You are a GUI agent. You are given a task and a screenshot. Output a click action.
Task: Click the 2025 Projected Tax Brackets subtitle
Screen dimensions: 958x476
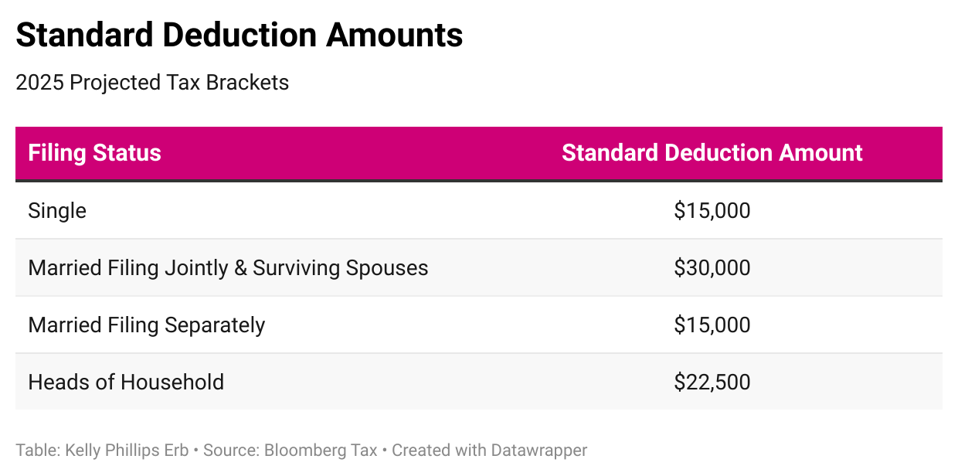(152, 83)
